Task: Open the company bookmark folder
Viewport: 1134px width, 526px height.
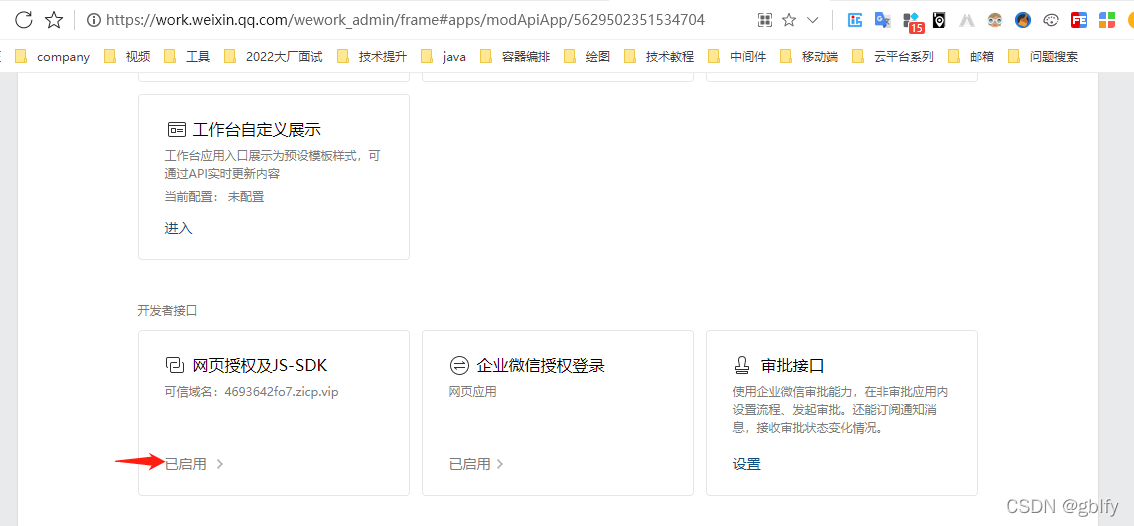Action: pos(53,56)
